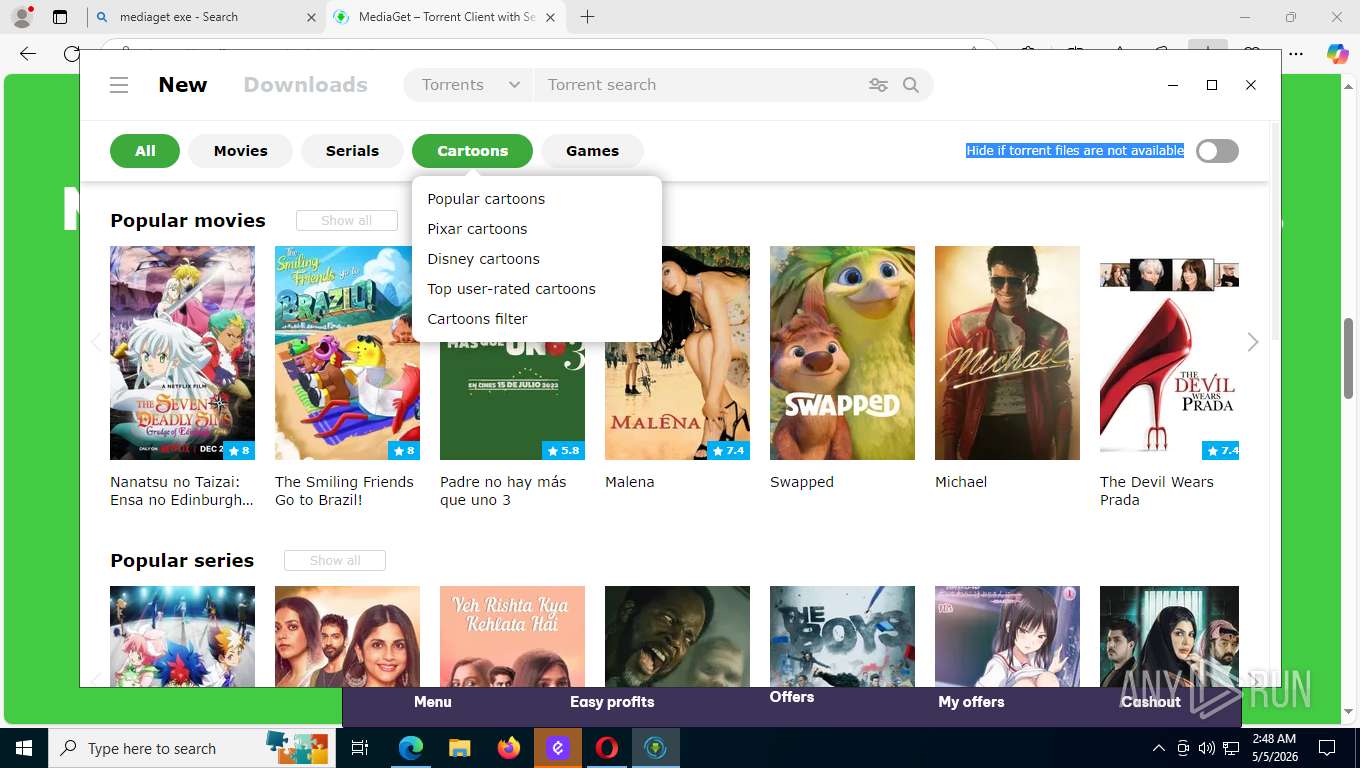Open The Boys series poster

[x=842, y=636]
